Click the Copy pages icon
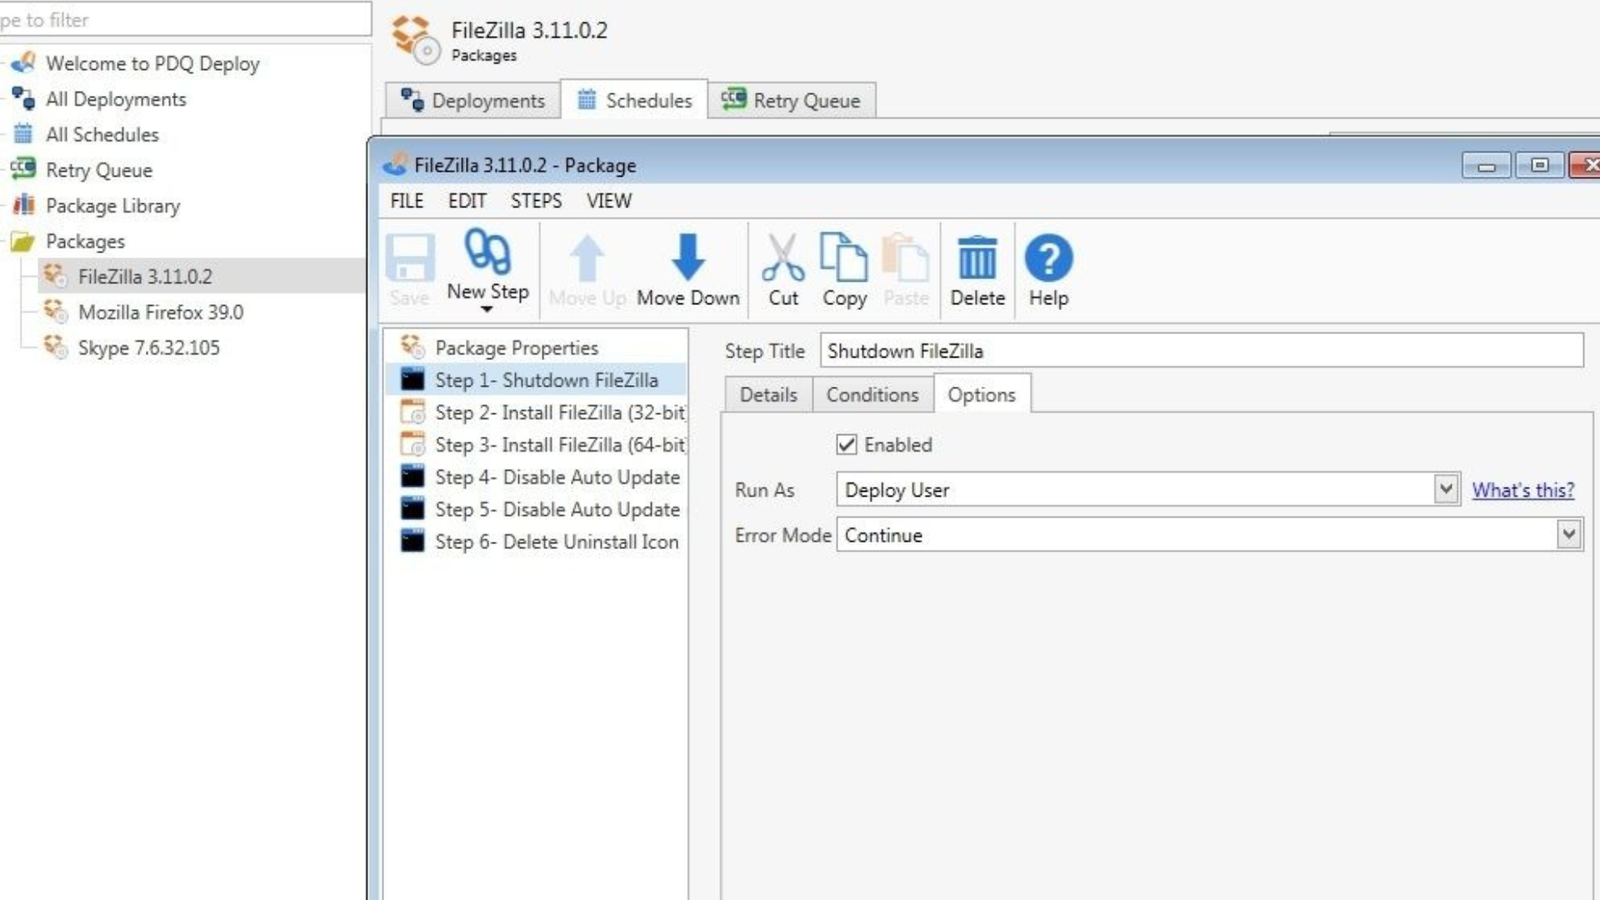This screenshot has width=1600, height=900. pyautogui.click(x=844, y=257)
